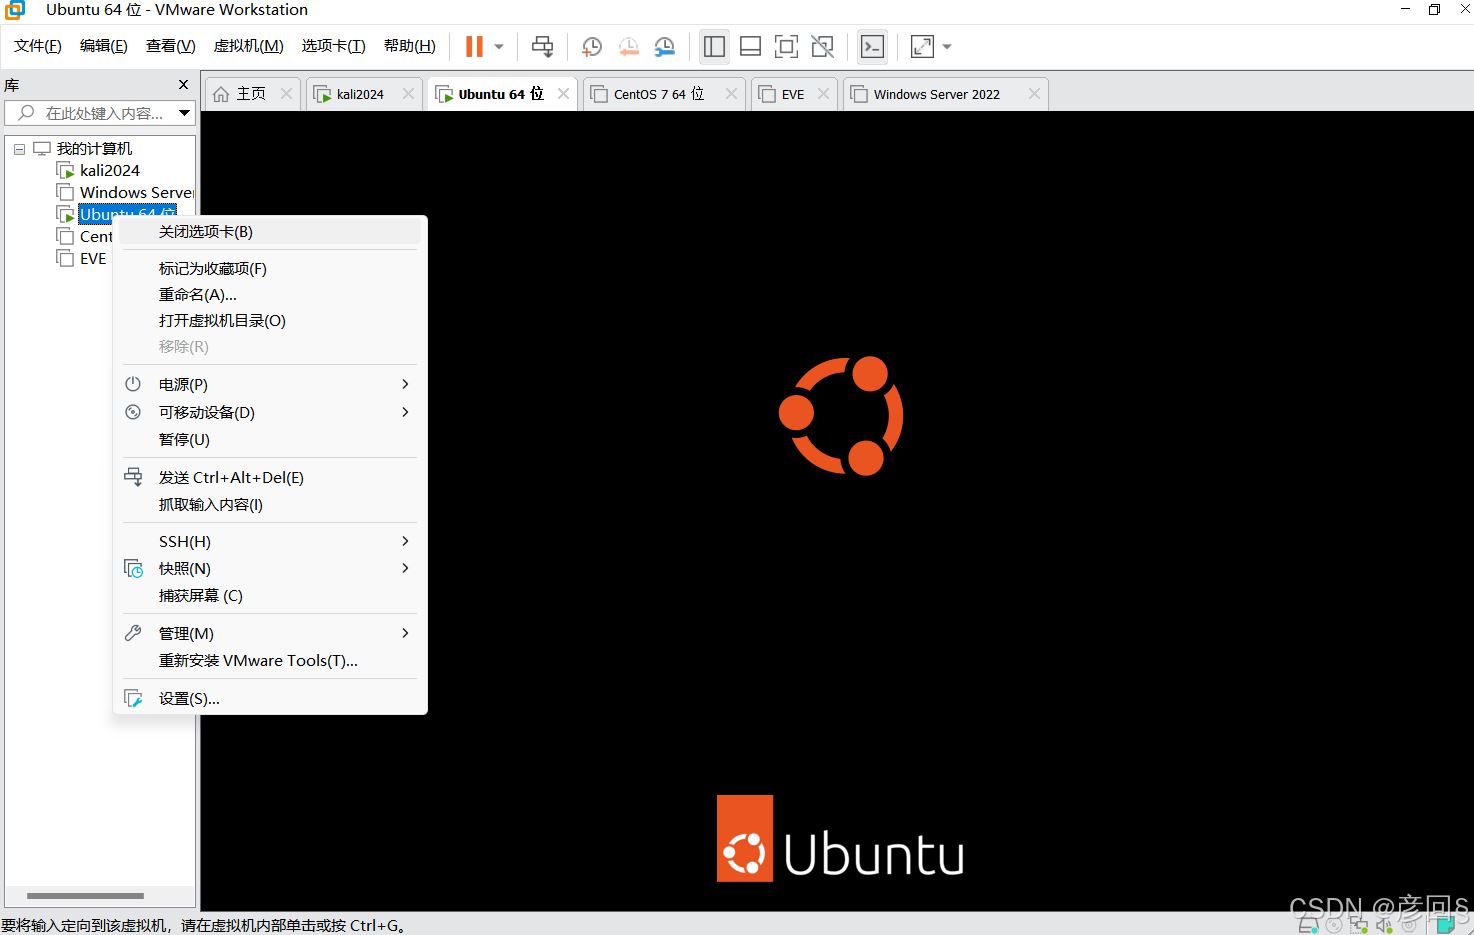The width and height of the screenshot is (1474, 935).
Task: Choose 关闭选项卡(B) in the context menu
Action: [270, 231]
